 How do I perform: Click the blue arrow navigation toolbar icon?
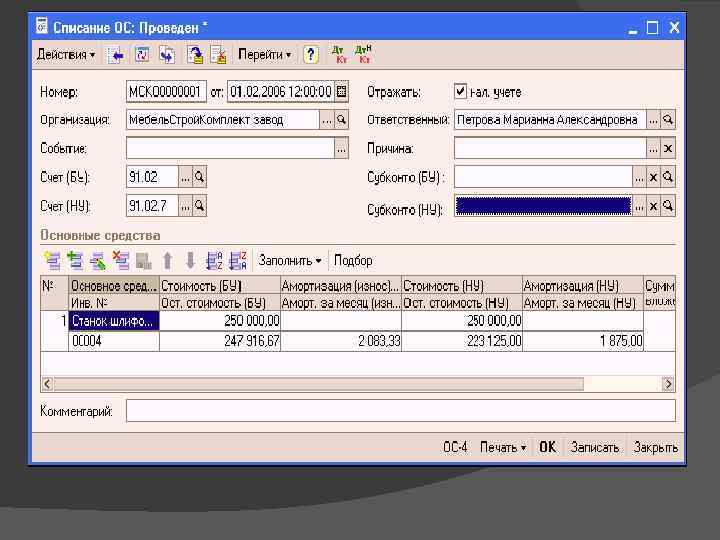coord(116,56)
